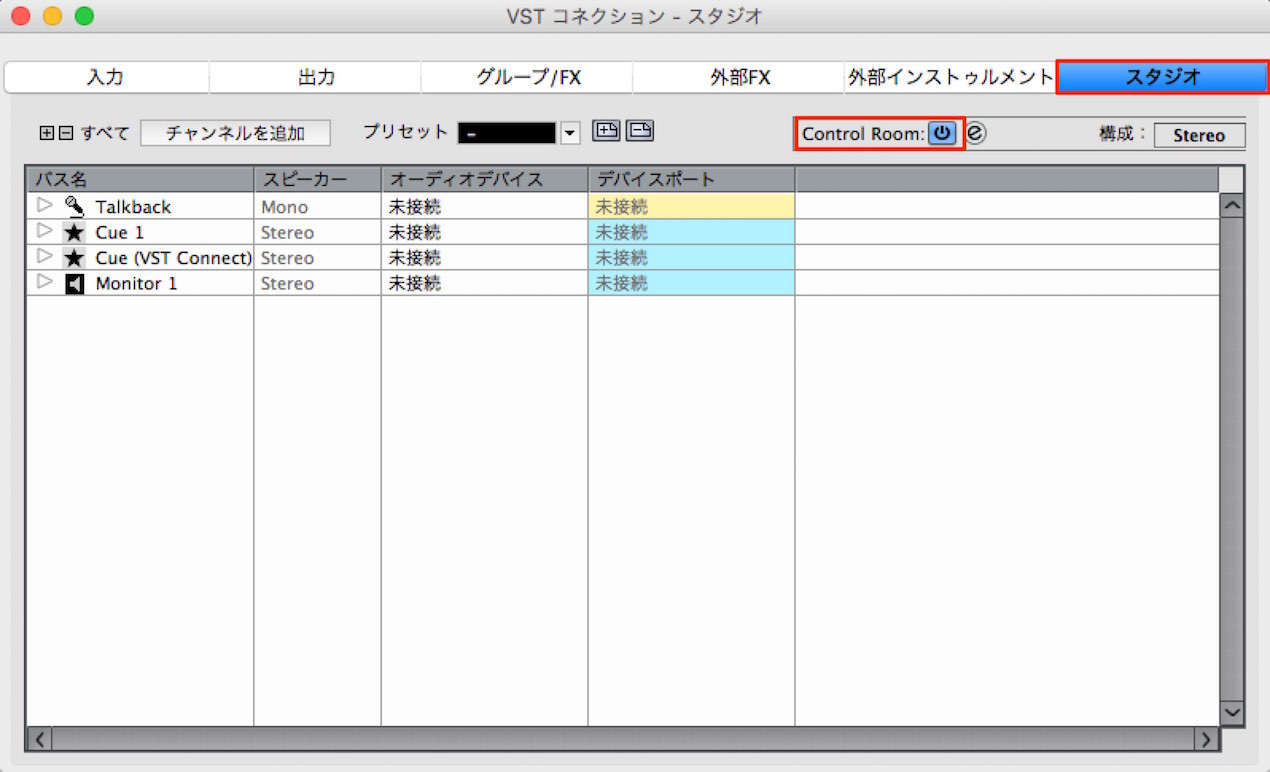
Task: Click the オーディオデバイス column header
Action: [x=484, y=180]
